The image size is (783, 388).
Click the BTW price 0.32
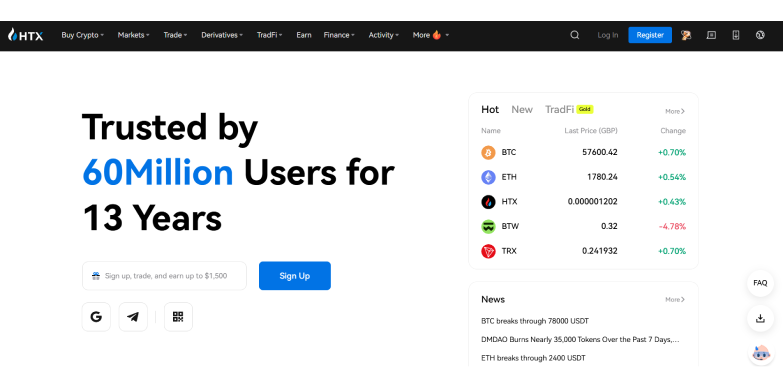(x=609, y=226)
